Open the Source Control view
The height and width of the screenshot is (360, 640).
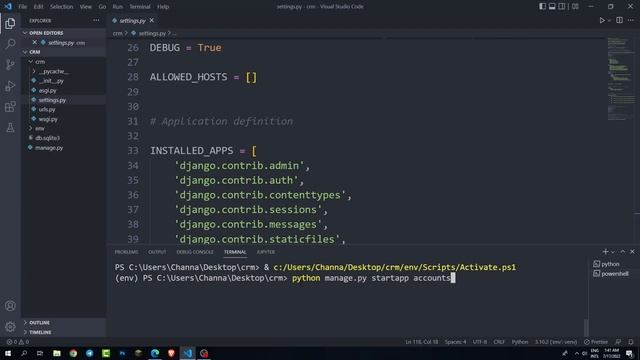pyautogui.click(x=10, y=64)
